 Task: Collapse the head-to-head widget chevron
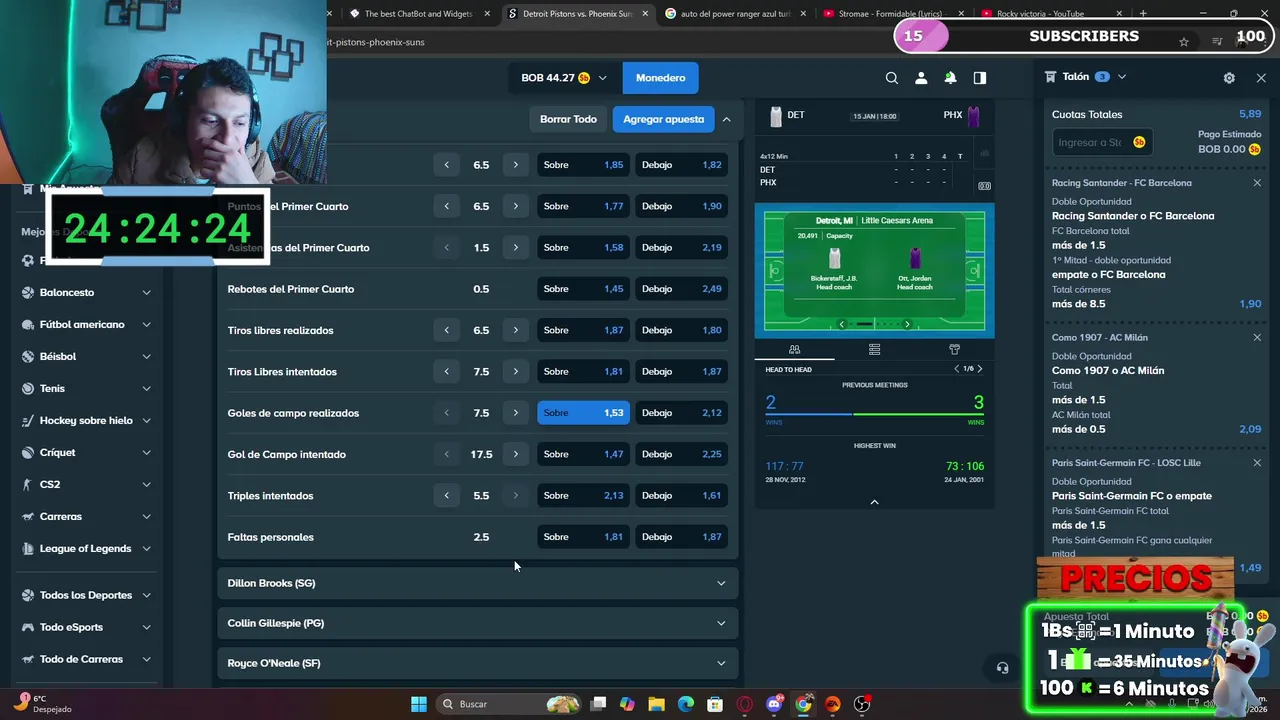[874, 502]
